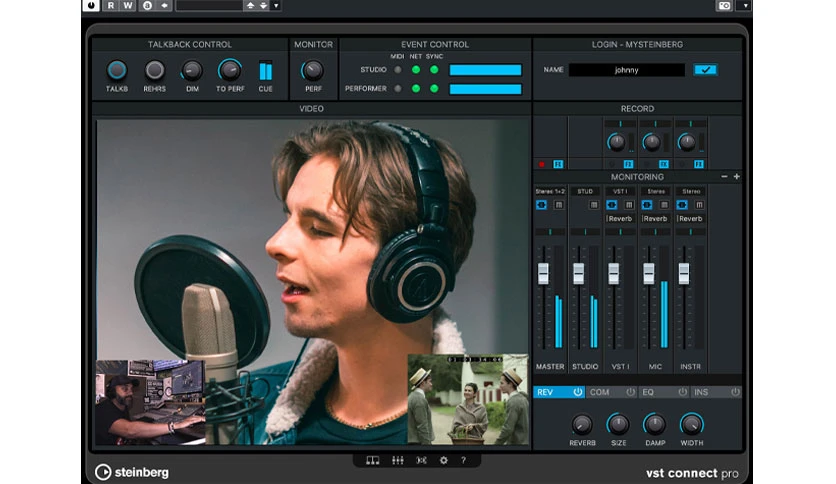
Task: Enable Read automation with the R button
Action: pos(110,5)
